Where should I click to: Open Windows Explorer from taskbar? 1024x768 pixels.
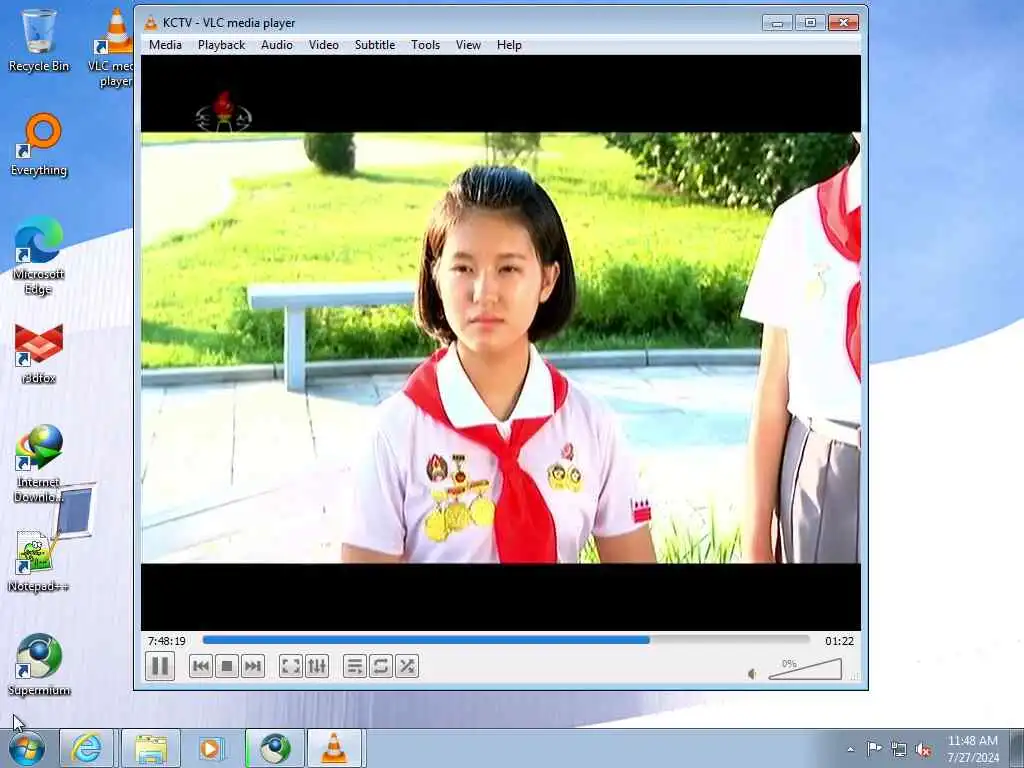pos(151,748)
